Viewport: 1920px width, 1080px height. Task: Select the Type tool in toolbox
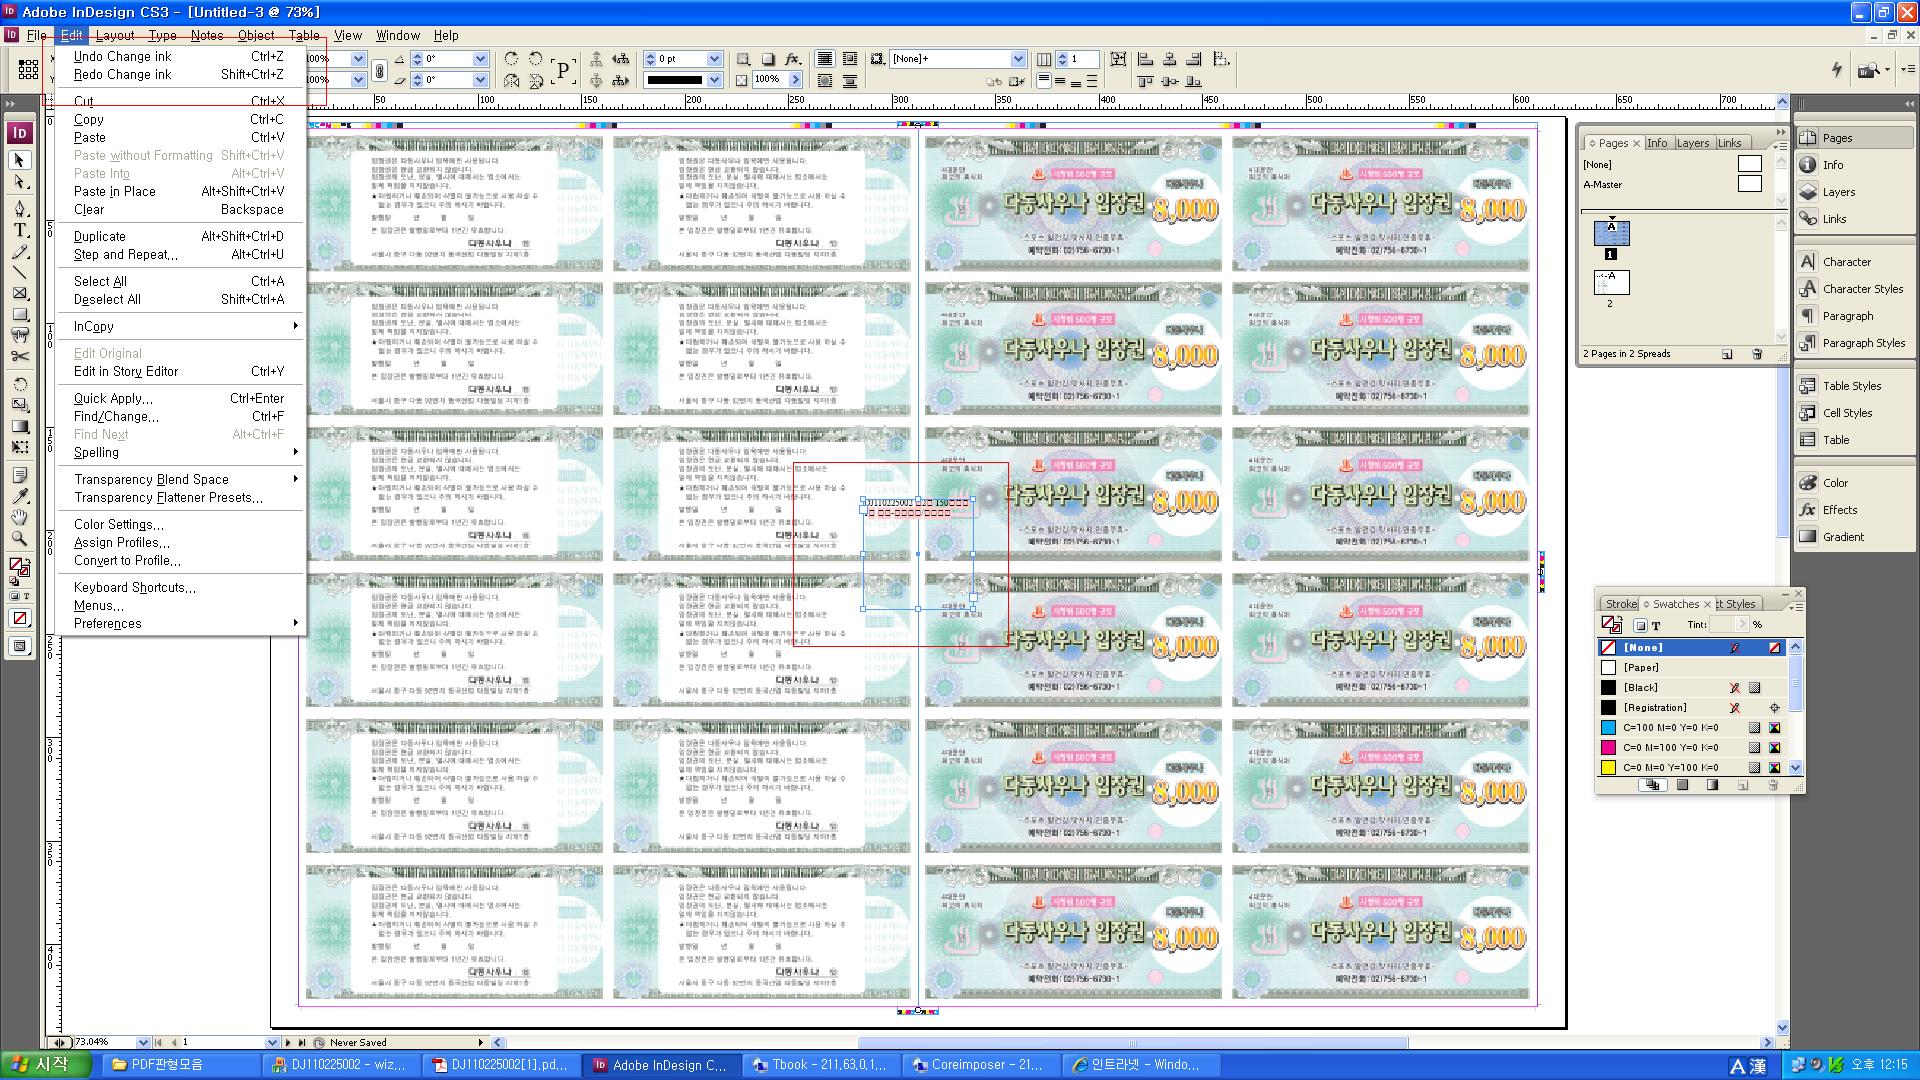pos(19,230)
